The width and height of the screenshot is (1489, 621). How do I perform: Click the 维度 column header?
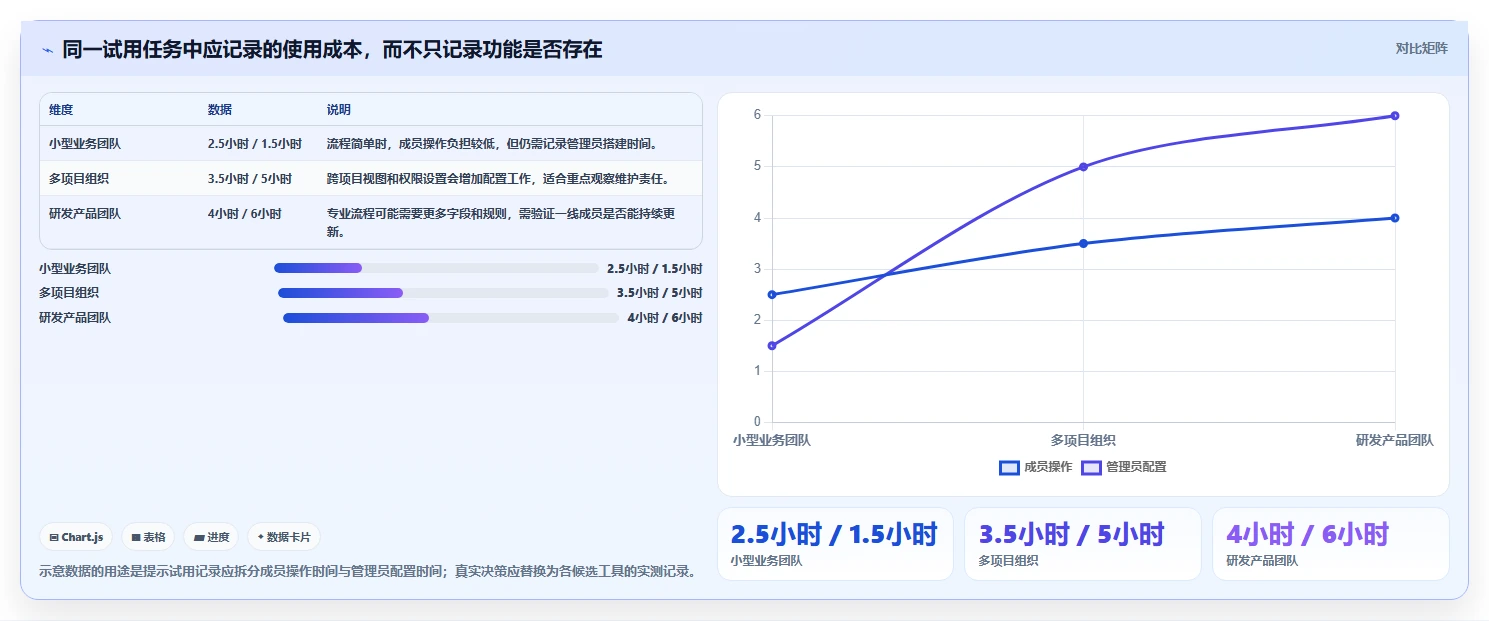(x=61, y=110)
